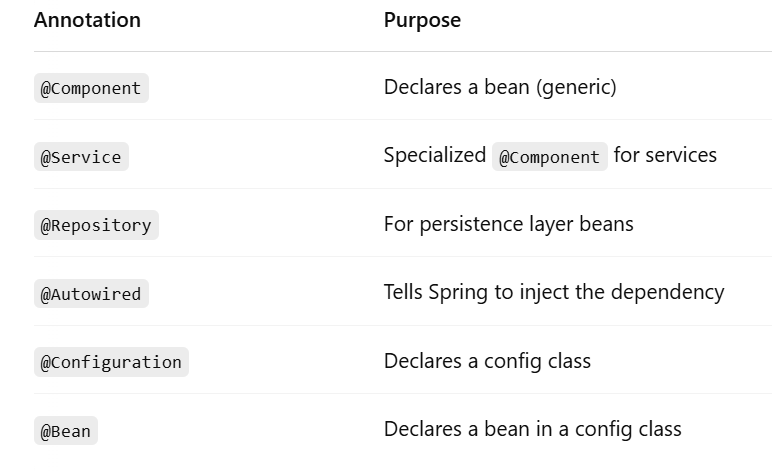This screenshot has width=772, height=475.
Task: Select the @Component code tag in first row
Action: pos(91,88)
